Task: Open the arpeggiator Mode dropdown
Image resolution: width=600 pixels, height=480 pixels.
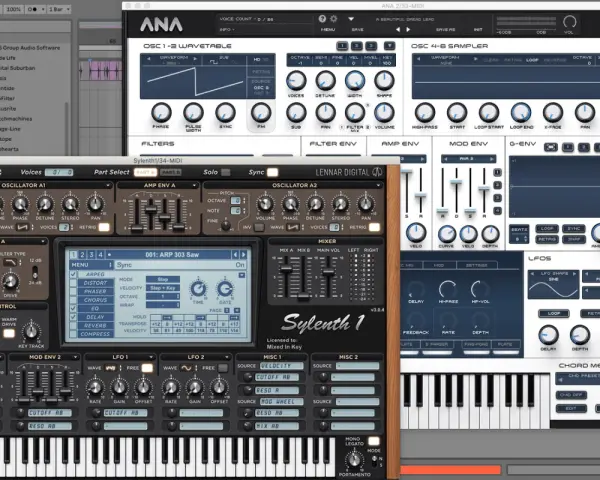Action: pyautogui.click(x=163, y=279)
